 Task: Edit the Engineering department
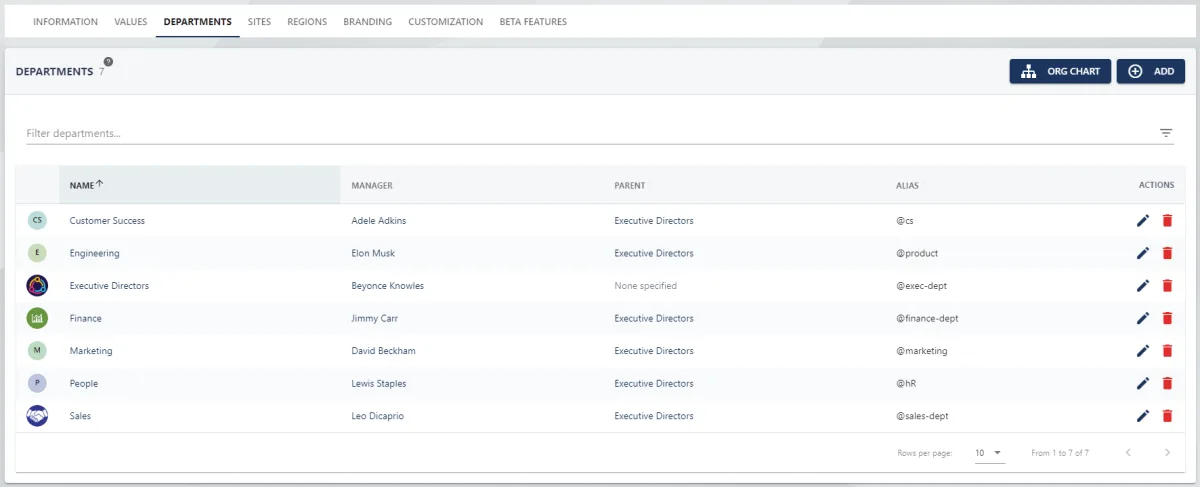[x=1143, y=253]
